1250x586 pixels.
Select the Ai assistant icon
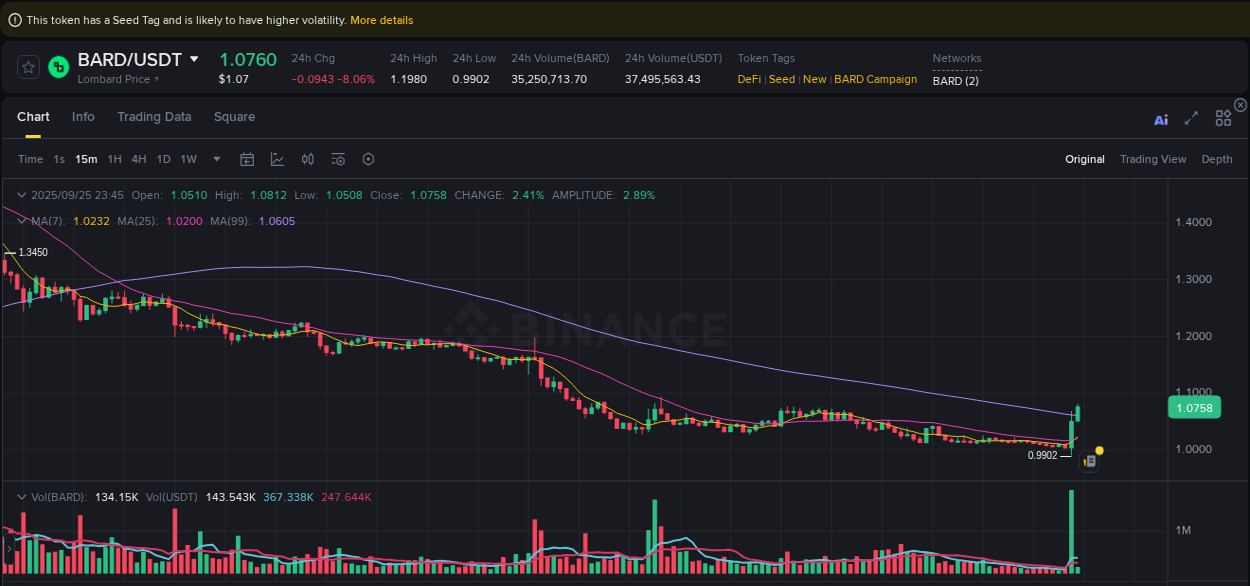pyautogui.click(x=1160, y=118)
